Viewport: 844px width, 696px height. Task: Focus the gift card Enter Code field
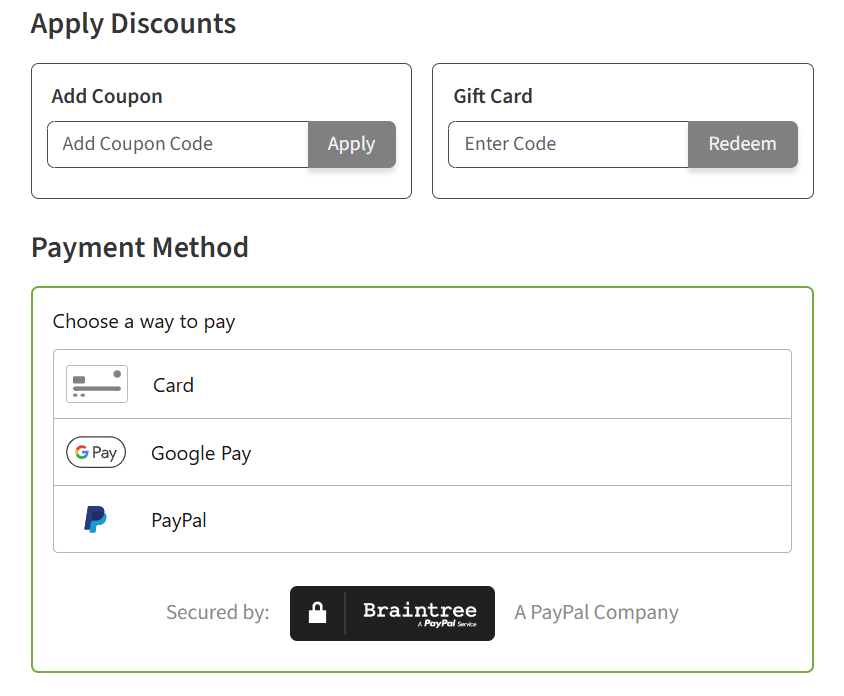pyautogui.click(x=568, y=144)
